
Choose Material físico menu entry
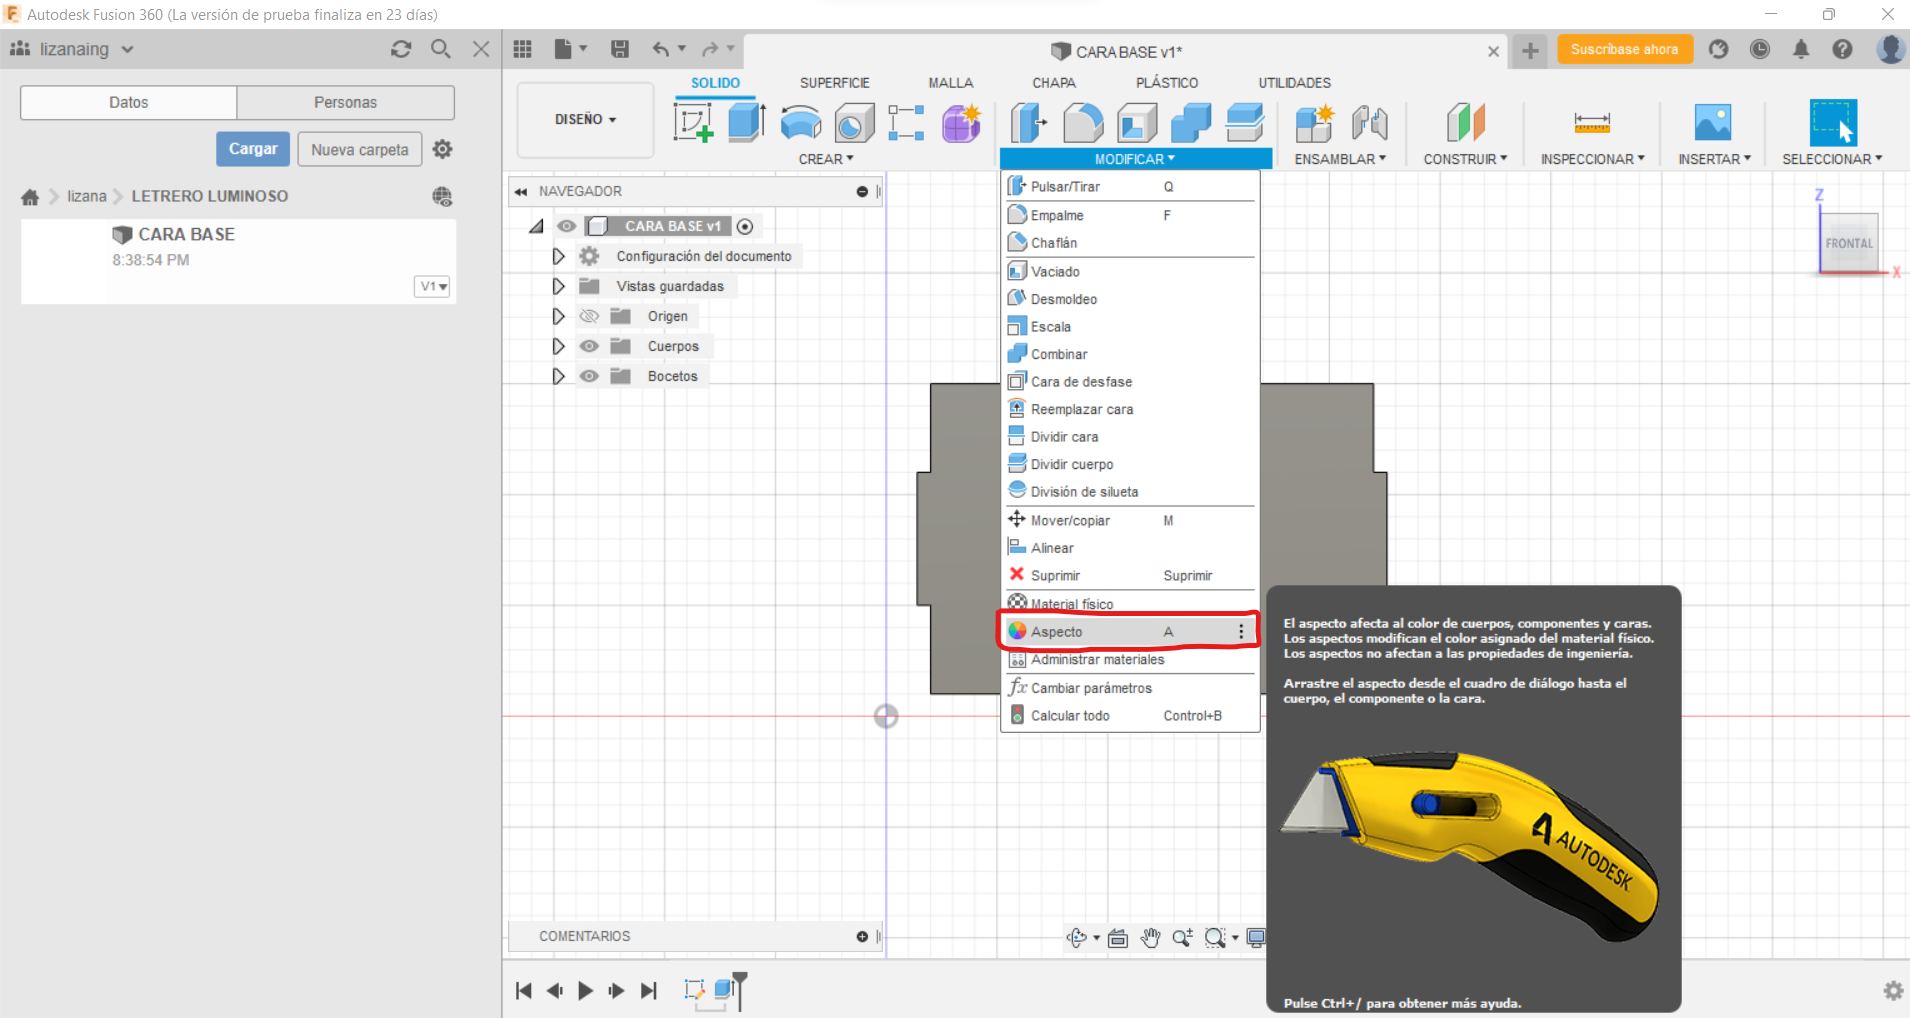point(1130,604)
